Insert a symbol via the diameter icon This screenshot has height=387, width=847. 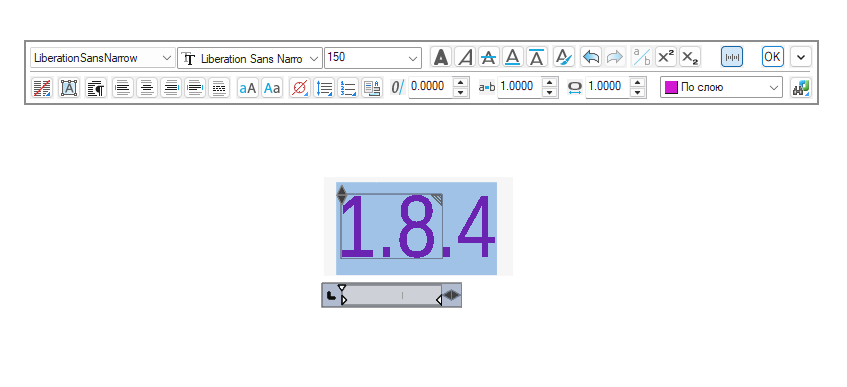300,88
